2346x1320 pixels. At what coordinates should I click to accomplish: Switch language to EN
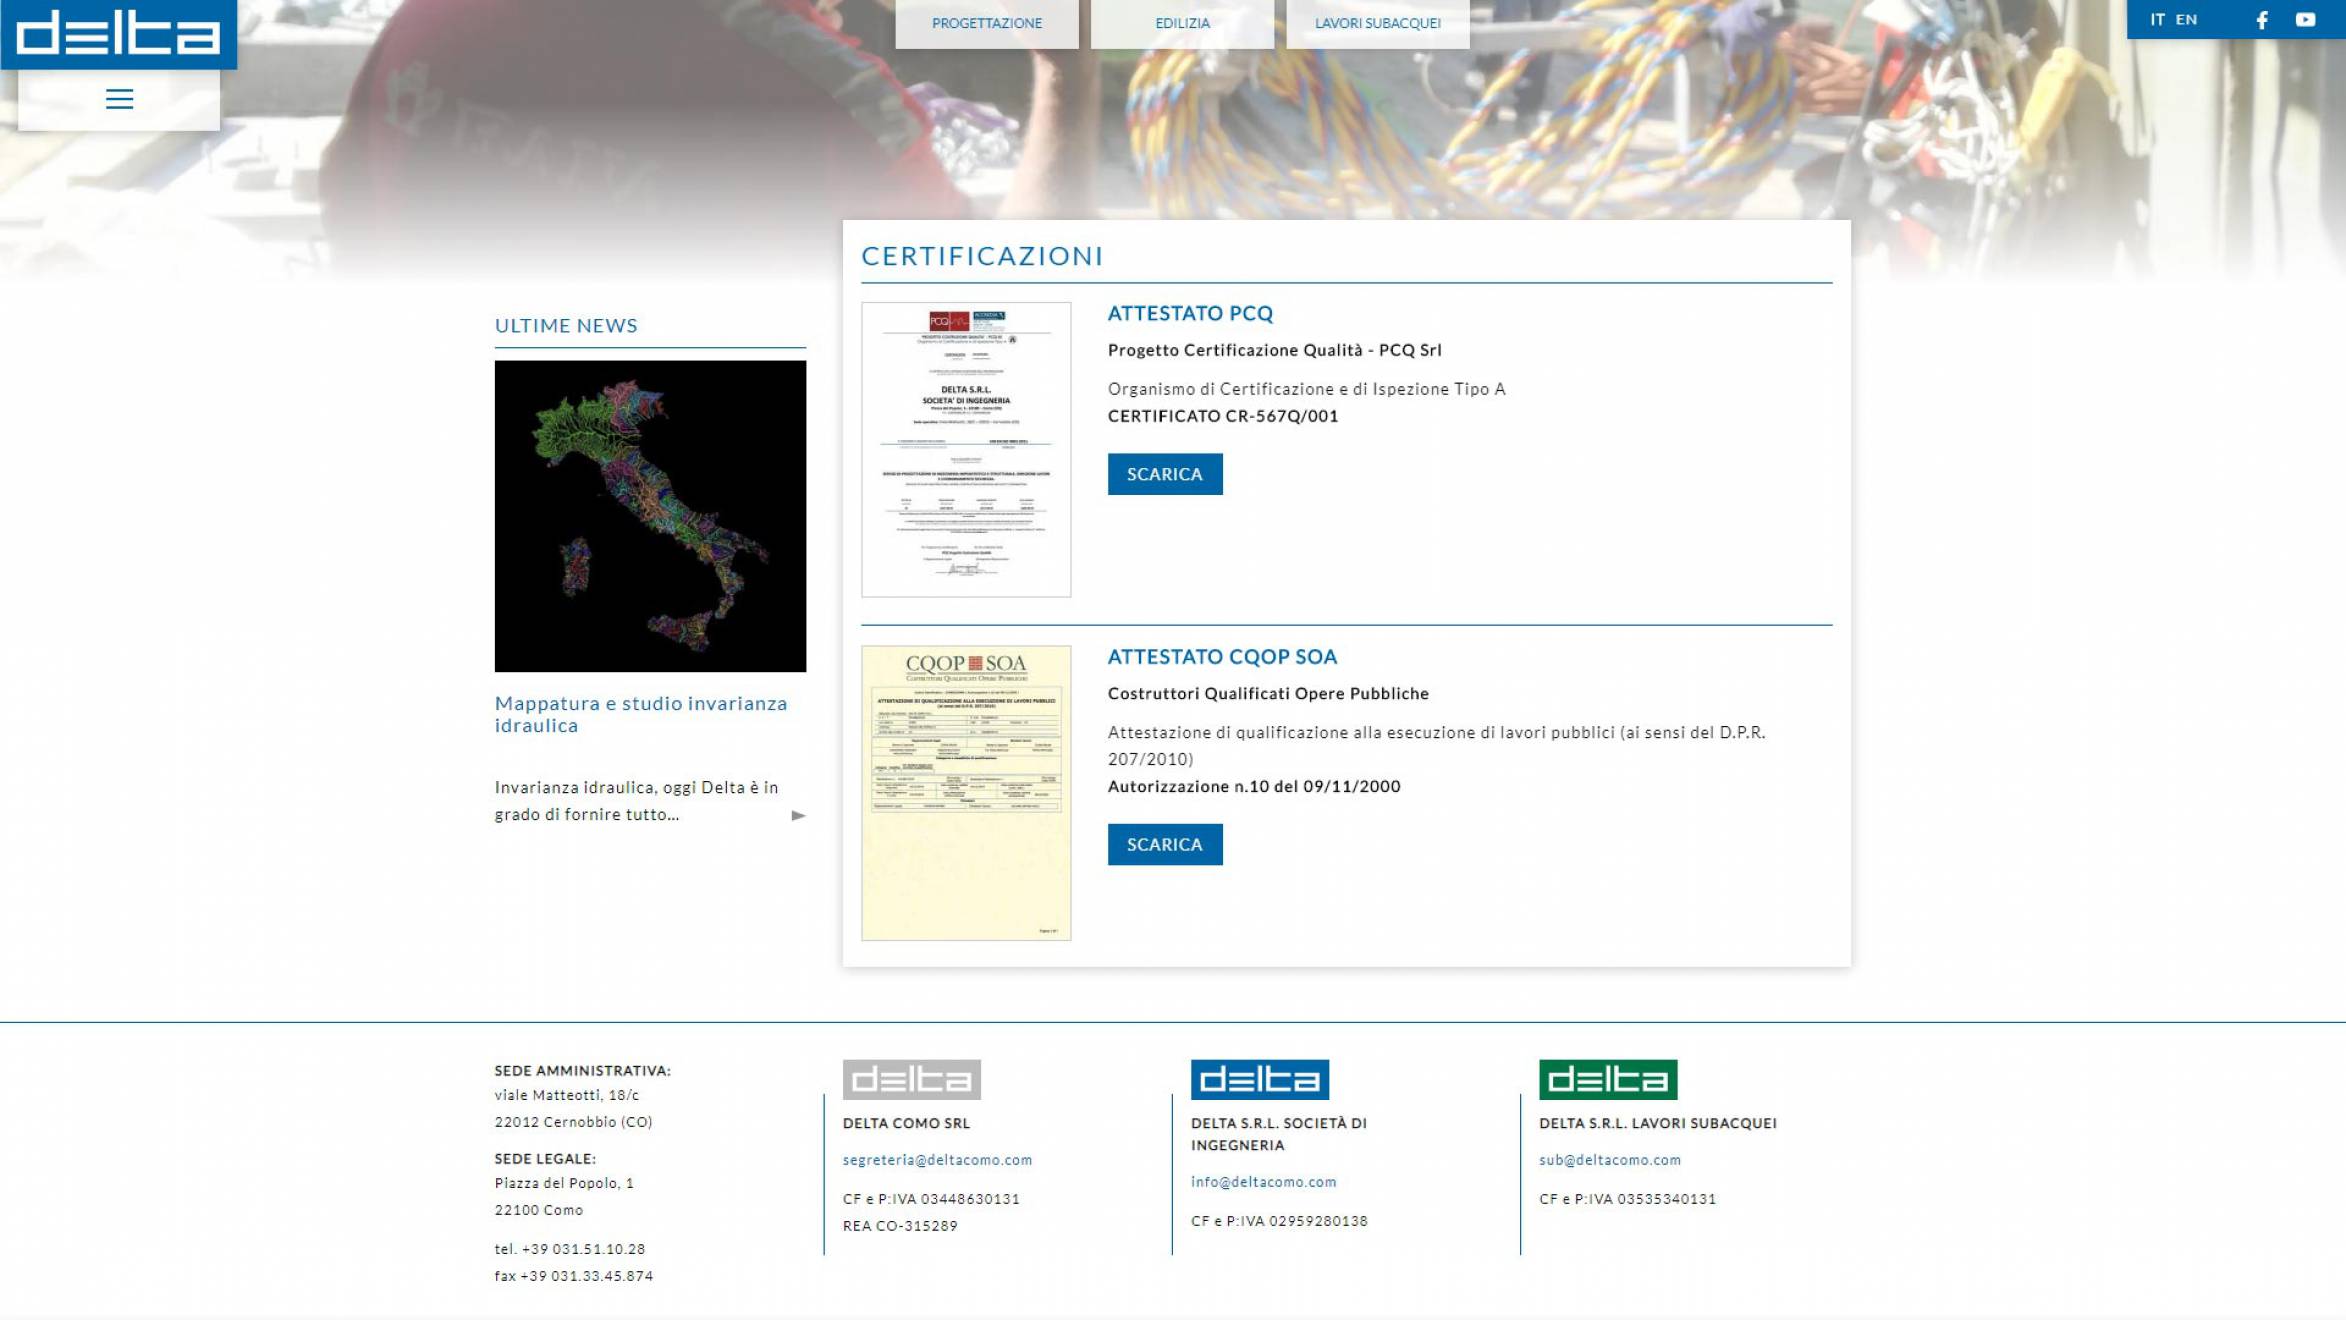pos(2186,20)
